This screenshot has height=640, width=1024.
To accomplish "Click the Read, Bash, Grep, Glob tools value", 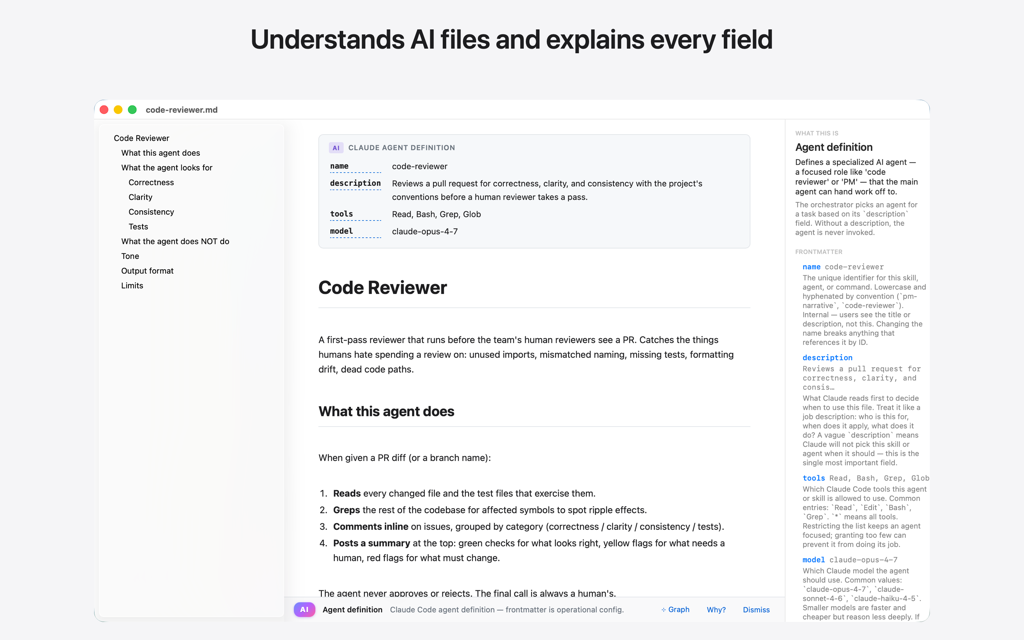I will [x=436, y=214].
